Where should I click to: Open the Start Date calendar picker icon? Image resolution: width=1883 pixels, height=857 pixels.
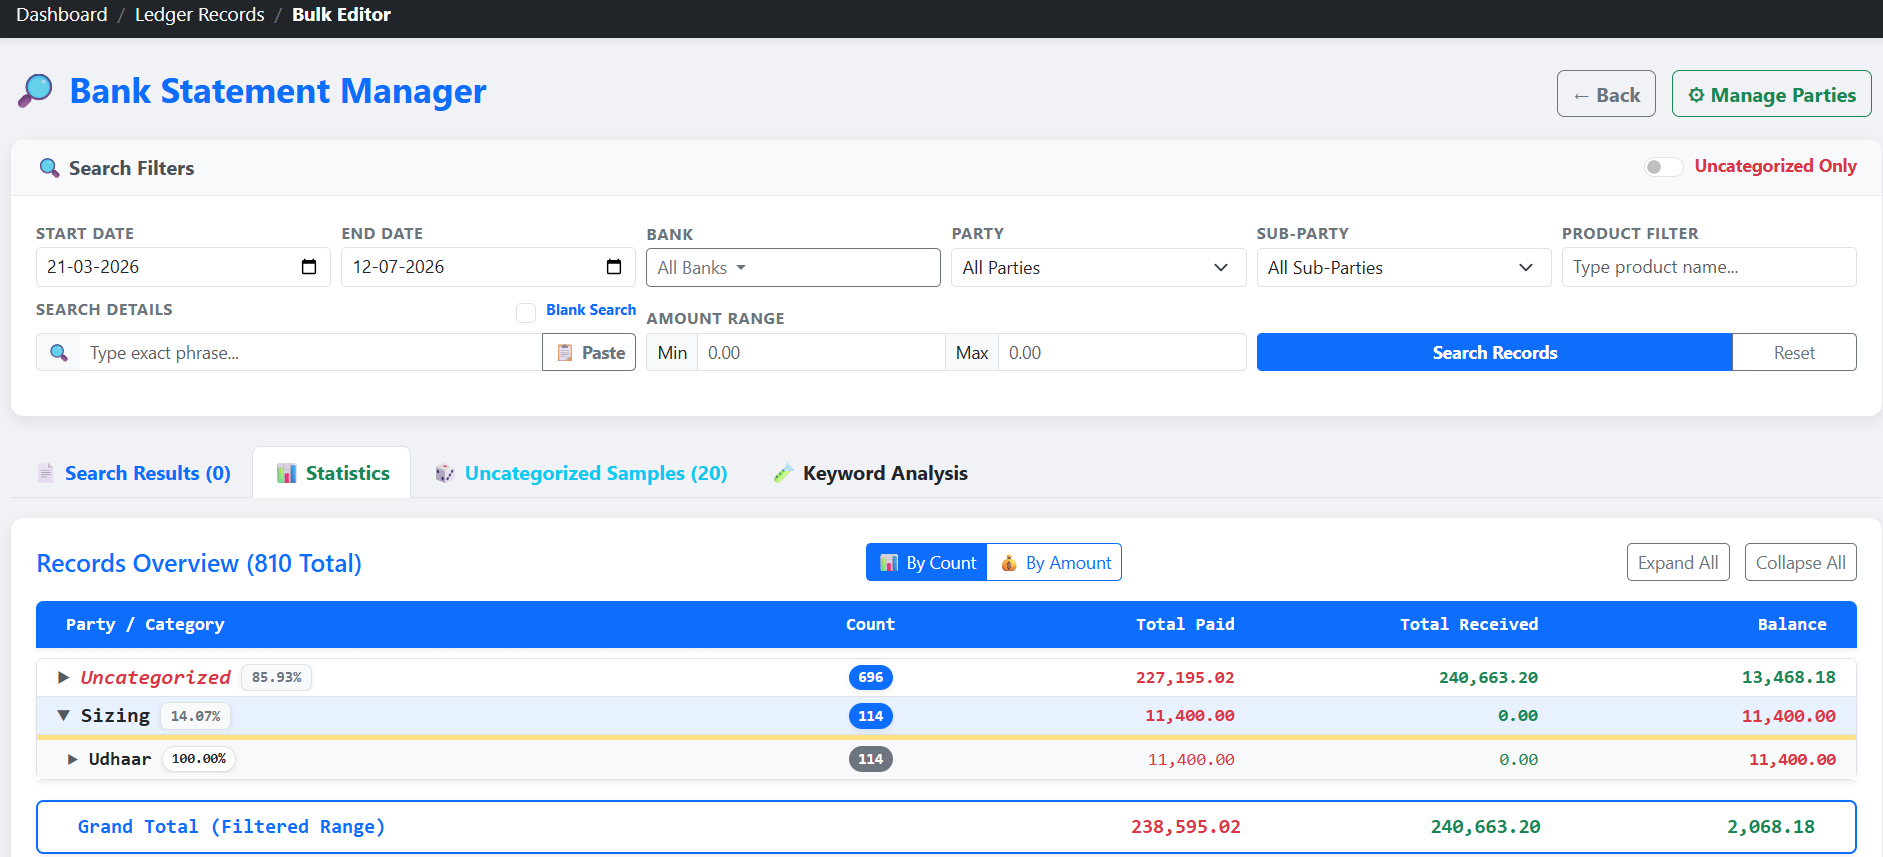point(309,267)
